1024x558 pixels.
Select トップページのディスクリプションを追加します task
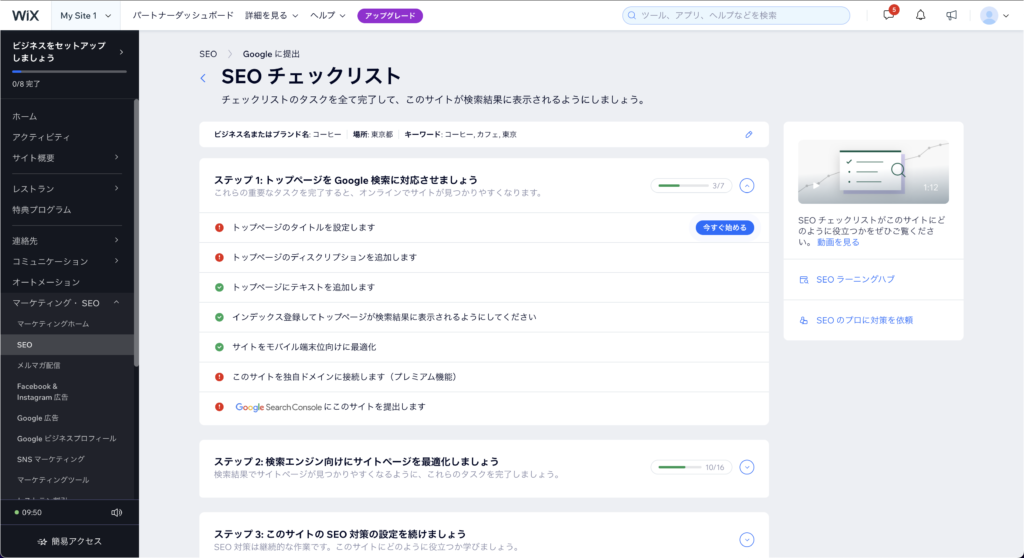click(484, 257)
